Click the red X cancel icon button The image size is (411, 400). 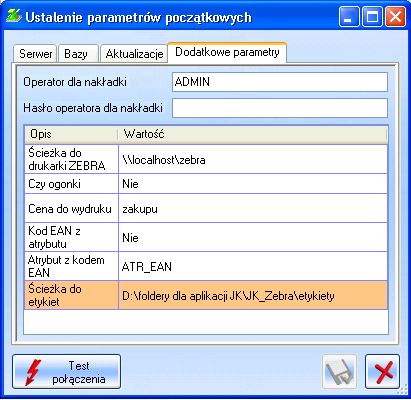coord(382,371)
